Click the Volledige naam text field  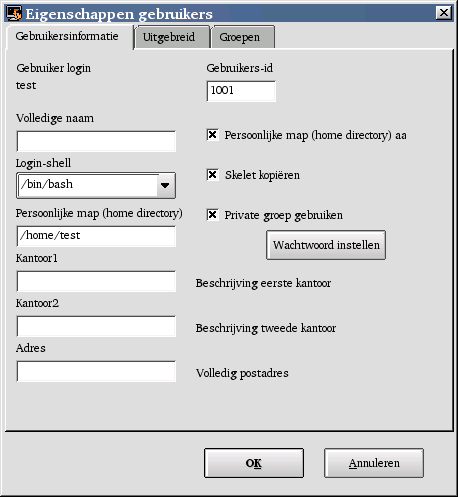pos(96,141)
